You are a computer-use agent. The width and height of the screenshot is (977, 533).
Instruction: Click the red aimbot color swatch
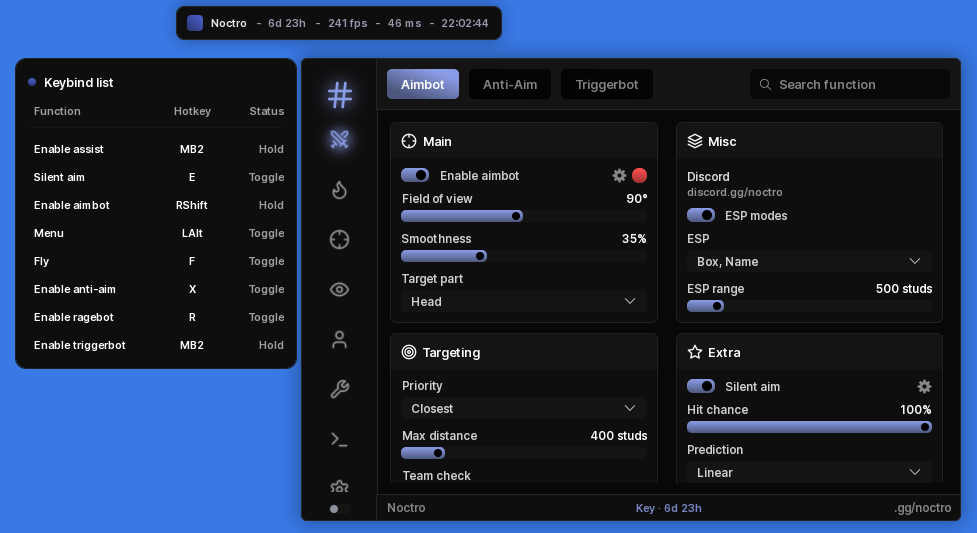coord(639,176)
